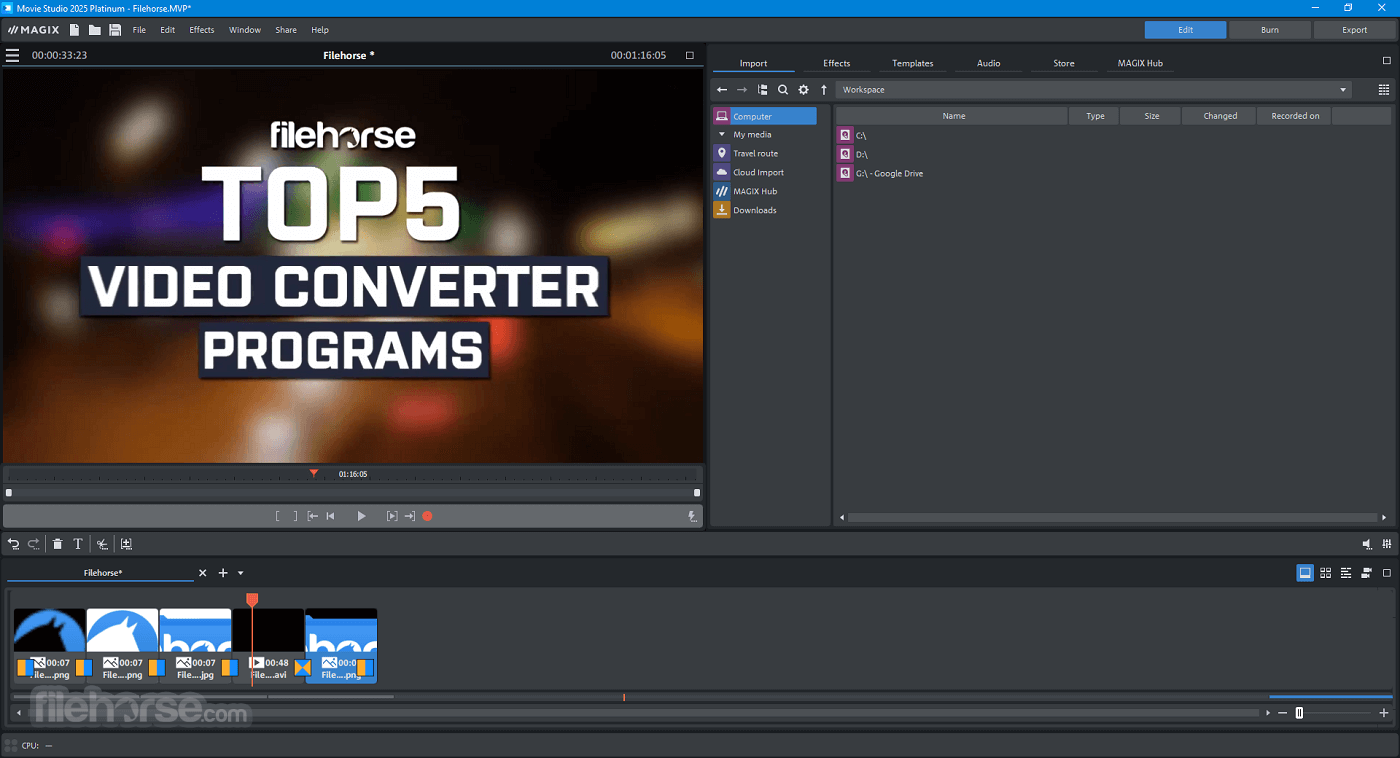Jump to the range start
Image resolution: width=1400 pixels, height=758 pixels.
coord(313,516)
